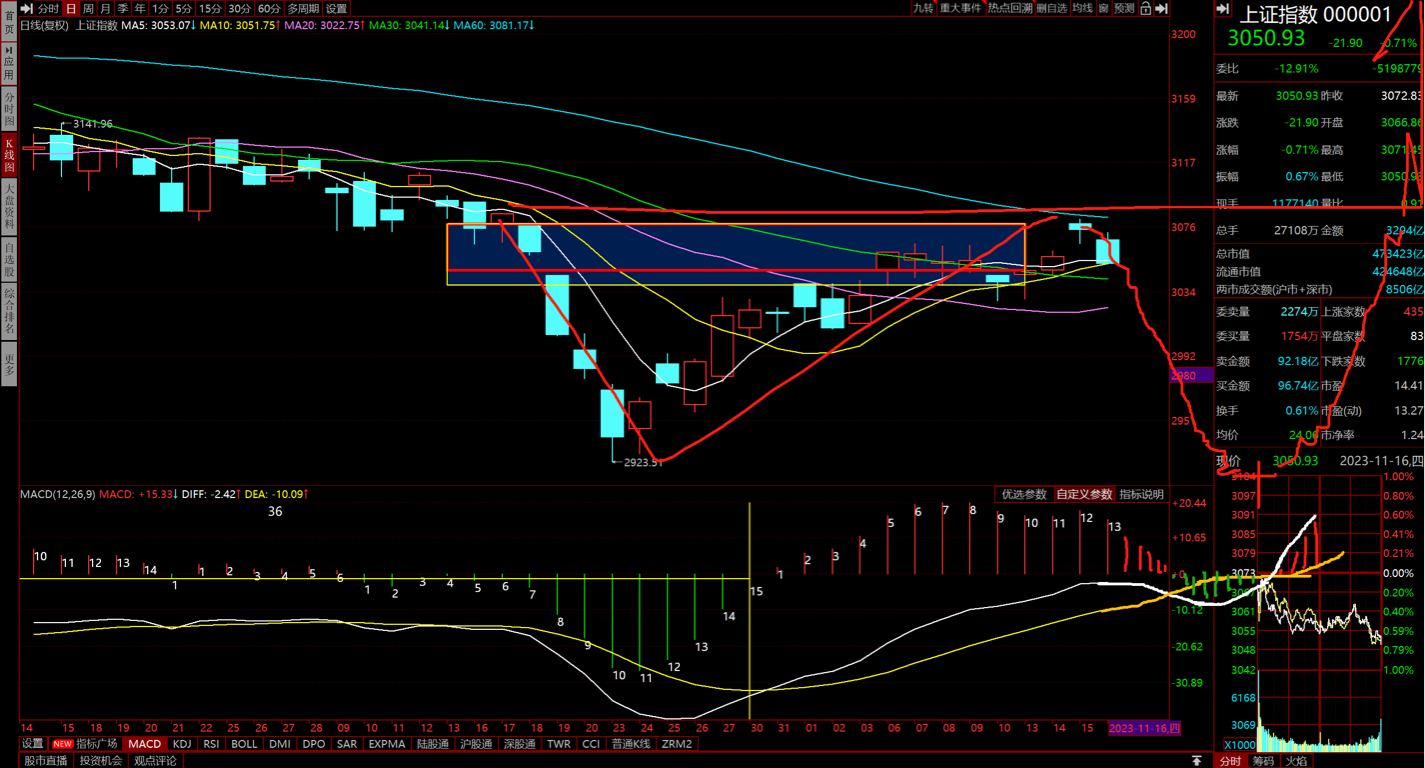
Task: Select the KDJ indicator tab
Action: point(182,744)
